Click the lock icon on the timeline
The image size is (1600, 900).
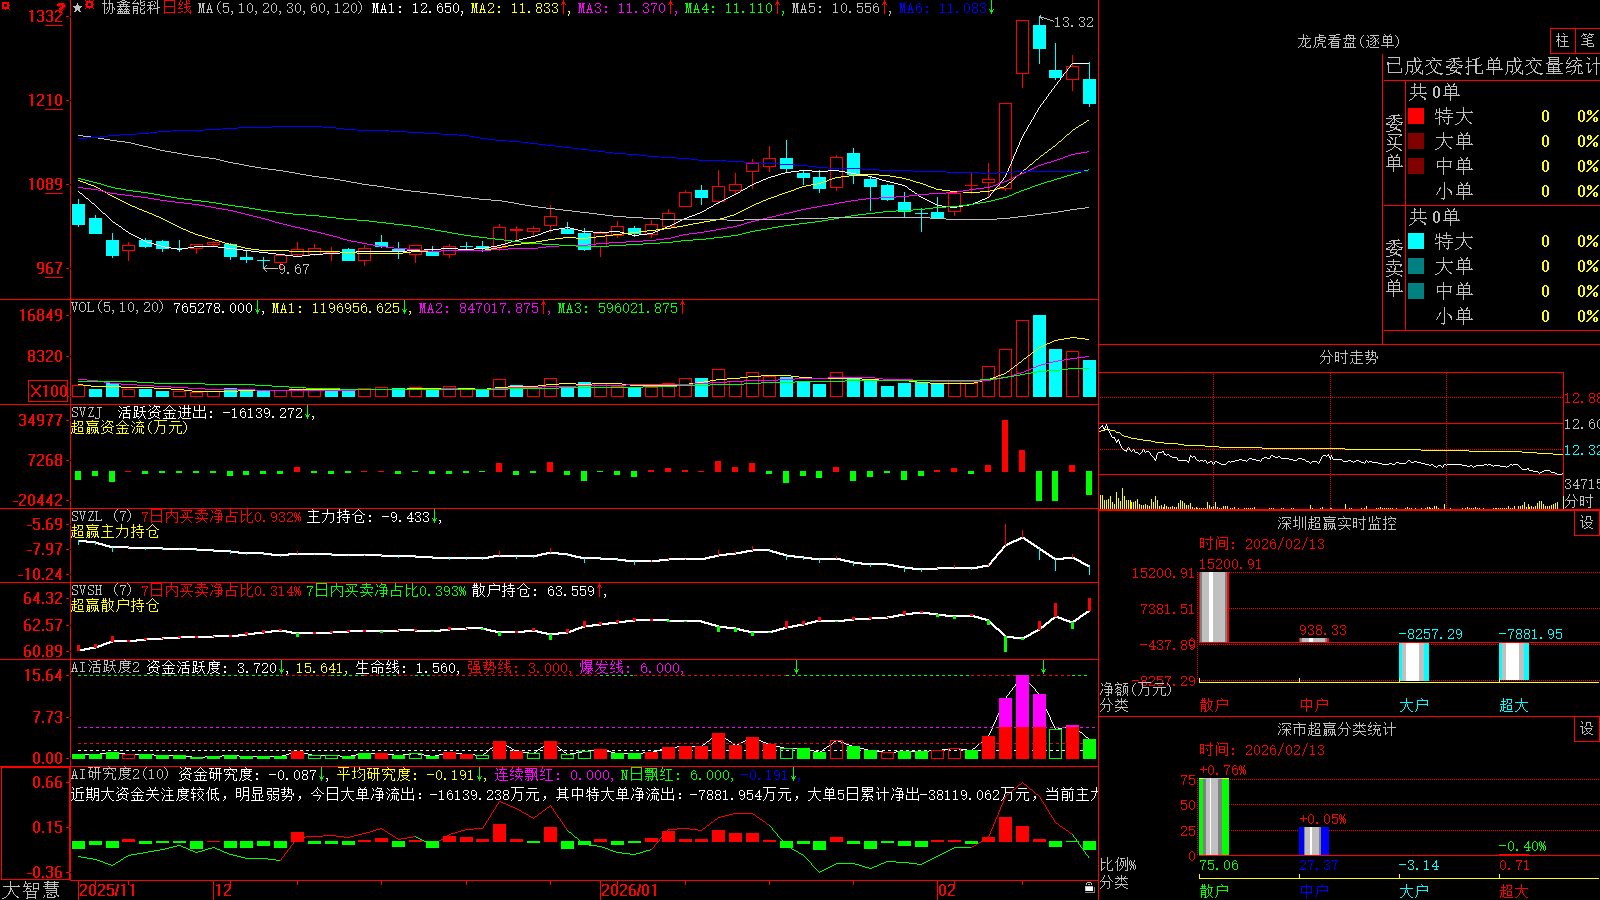click(1090, 888)
